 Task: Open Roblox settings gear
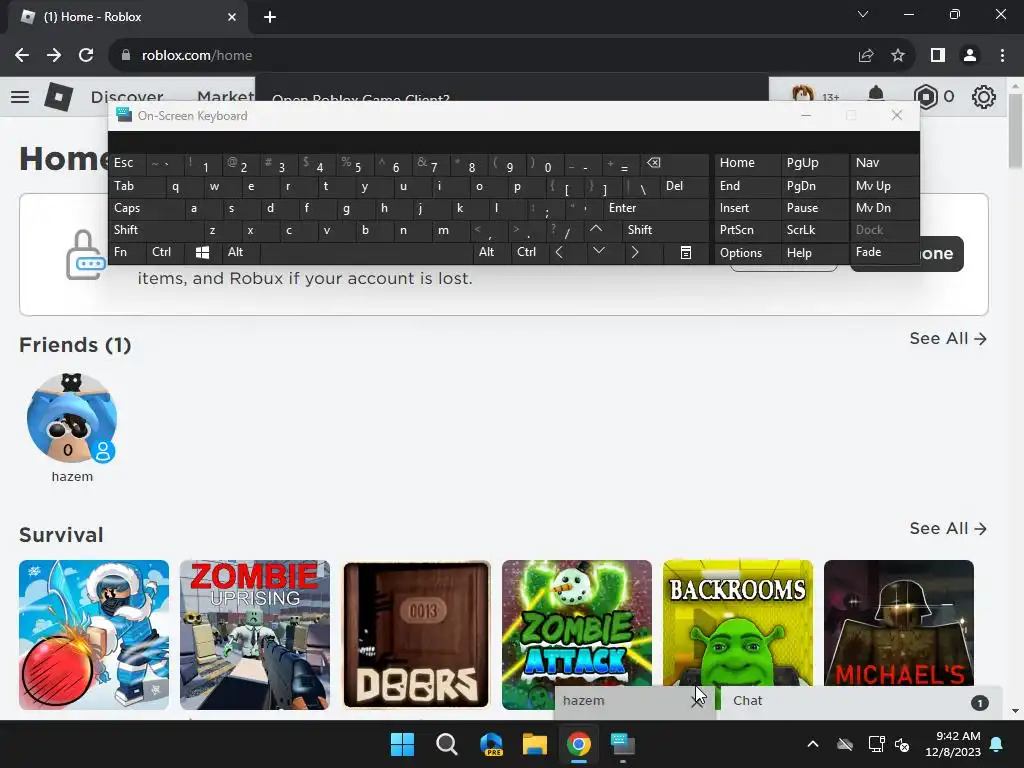pyautogui.click(x=984, y=97)
